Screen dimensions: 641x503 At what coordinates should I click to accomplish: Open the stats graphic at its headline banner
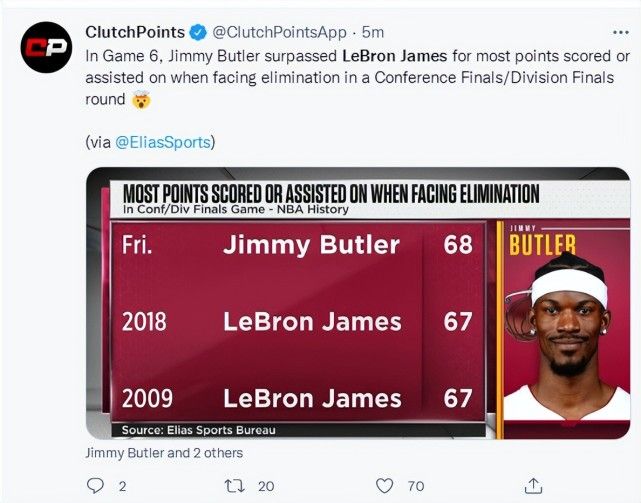(x=330, y=194)
